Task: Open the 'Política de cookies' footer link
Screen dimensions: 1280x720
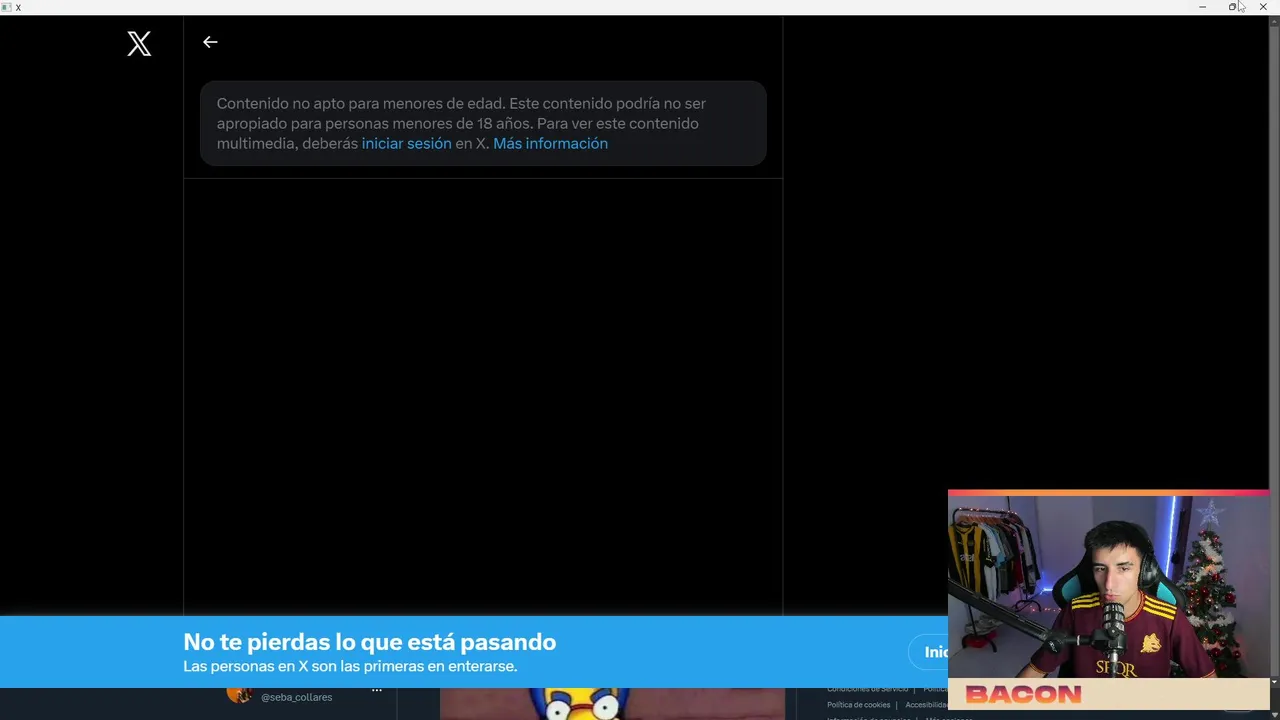Action: tap(858, 705)
